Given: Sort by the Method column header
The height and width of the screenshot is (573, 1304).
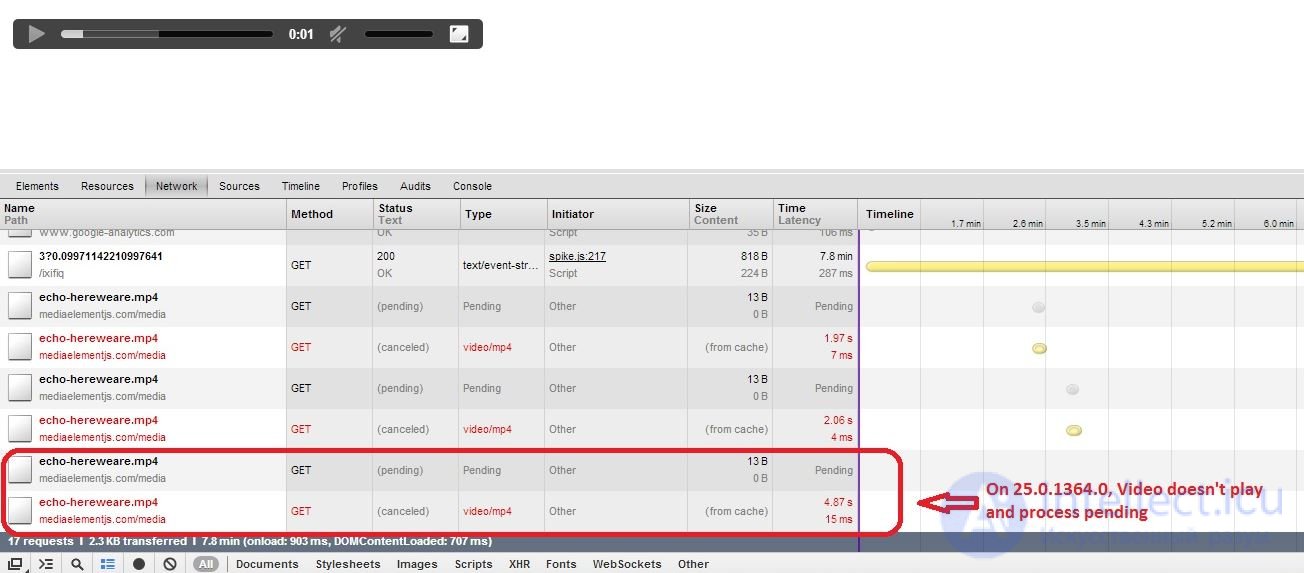Looking at the screenshot, I should click(x=329, y=214).
